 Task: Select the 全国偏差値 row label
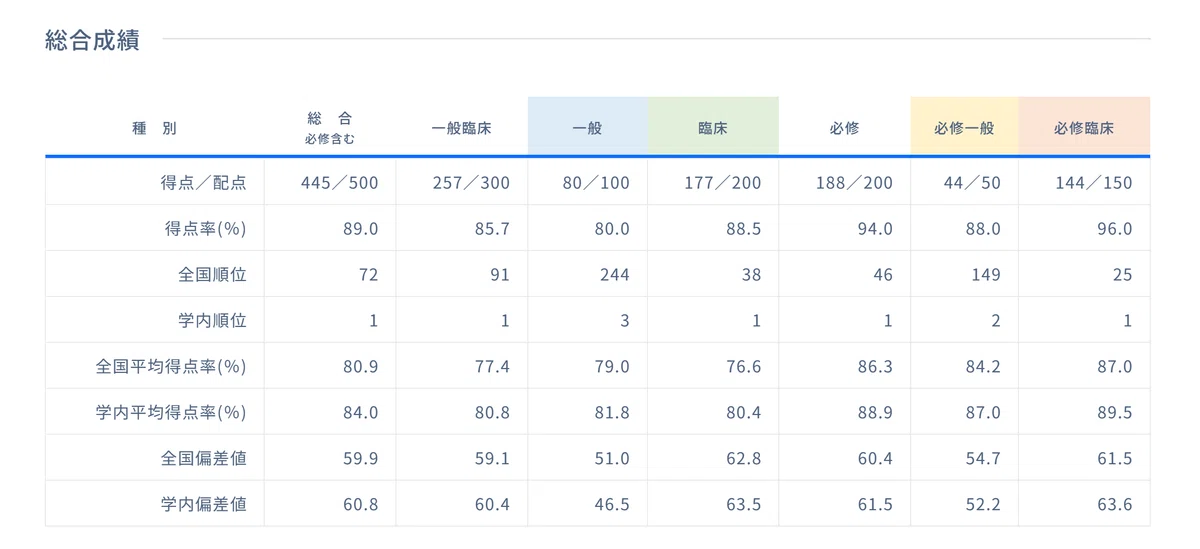point(203,459)
